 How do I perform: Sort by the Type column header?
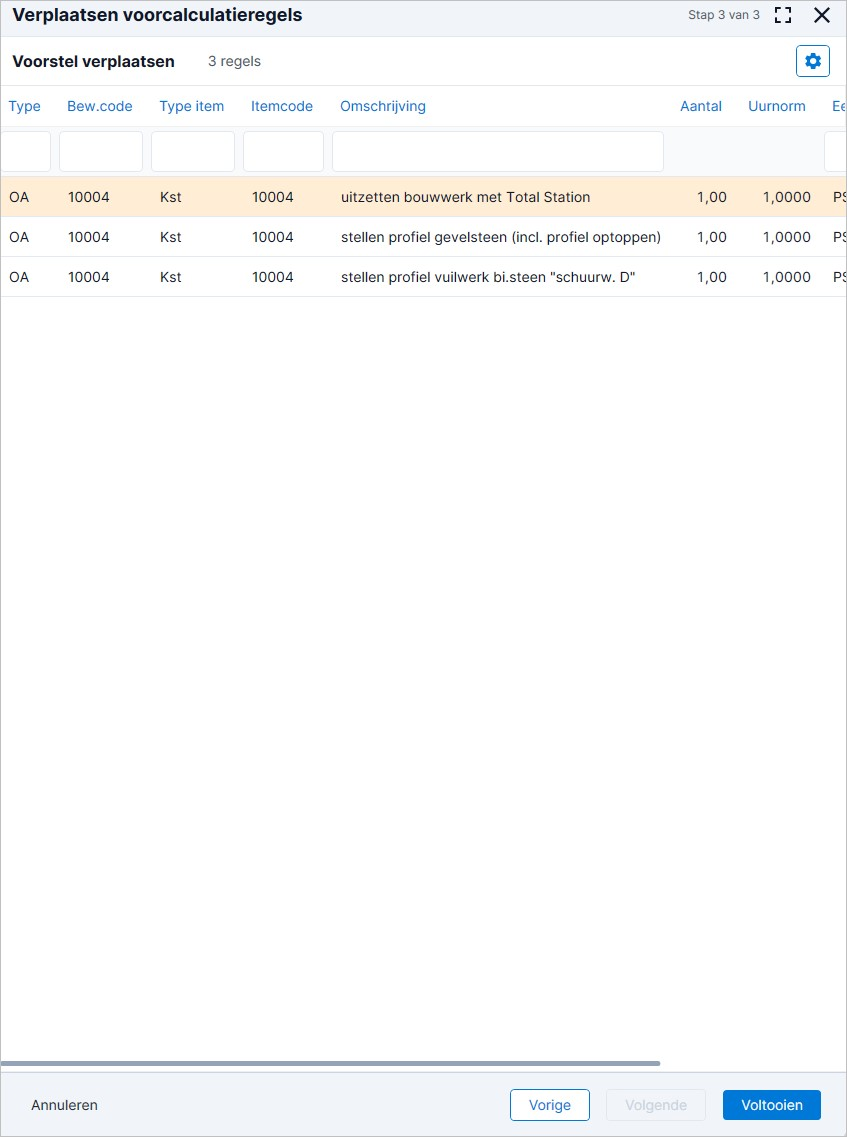25,107
